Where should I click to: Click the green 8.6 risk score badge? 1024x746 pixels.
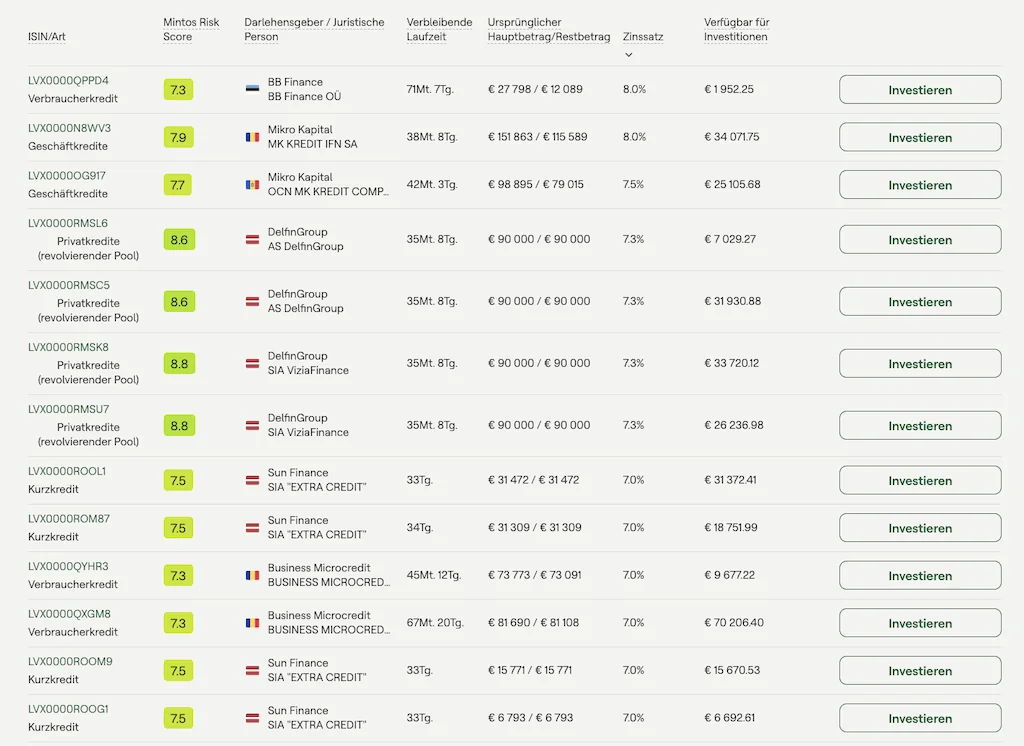(178, 239)
